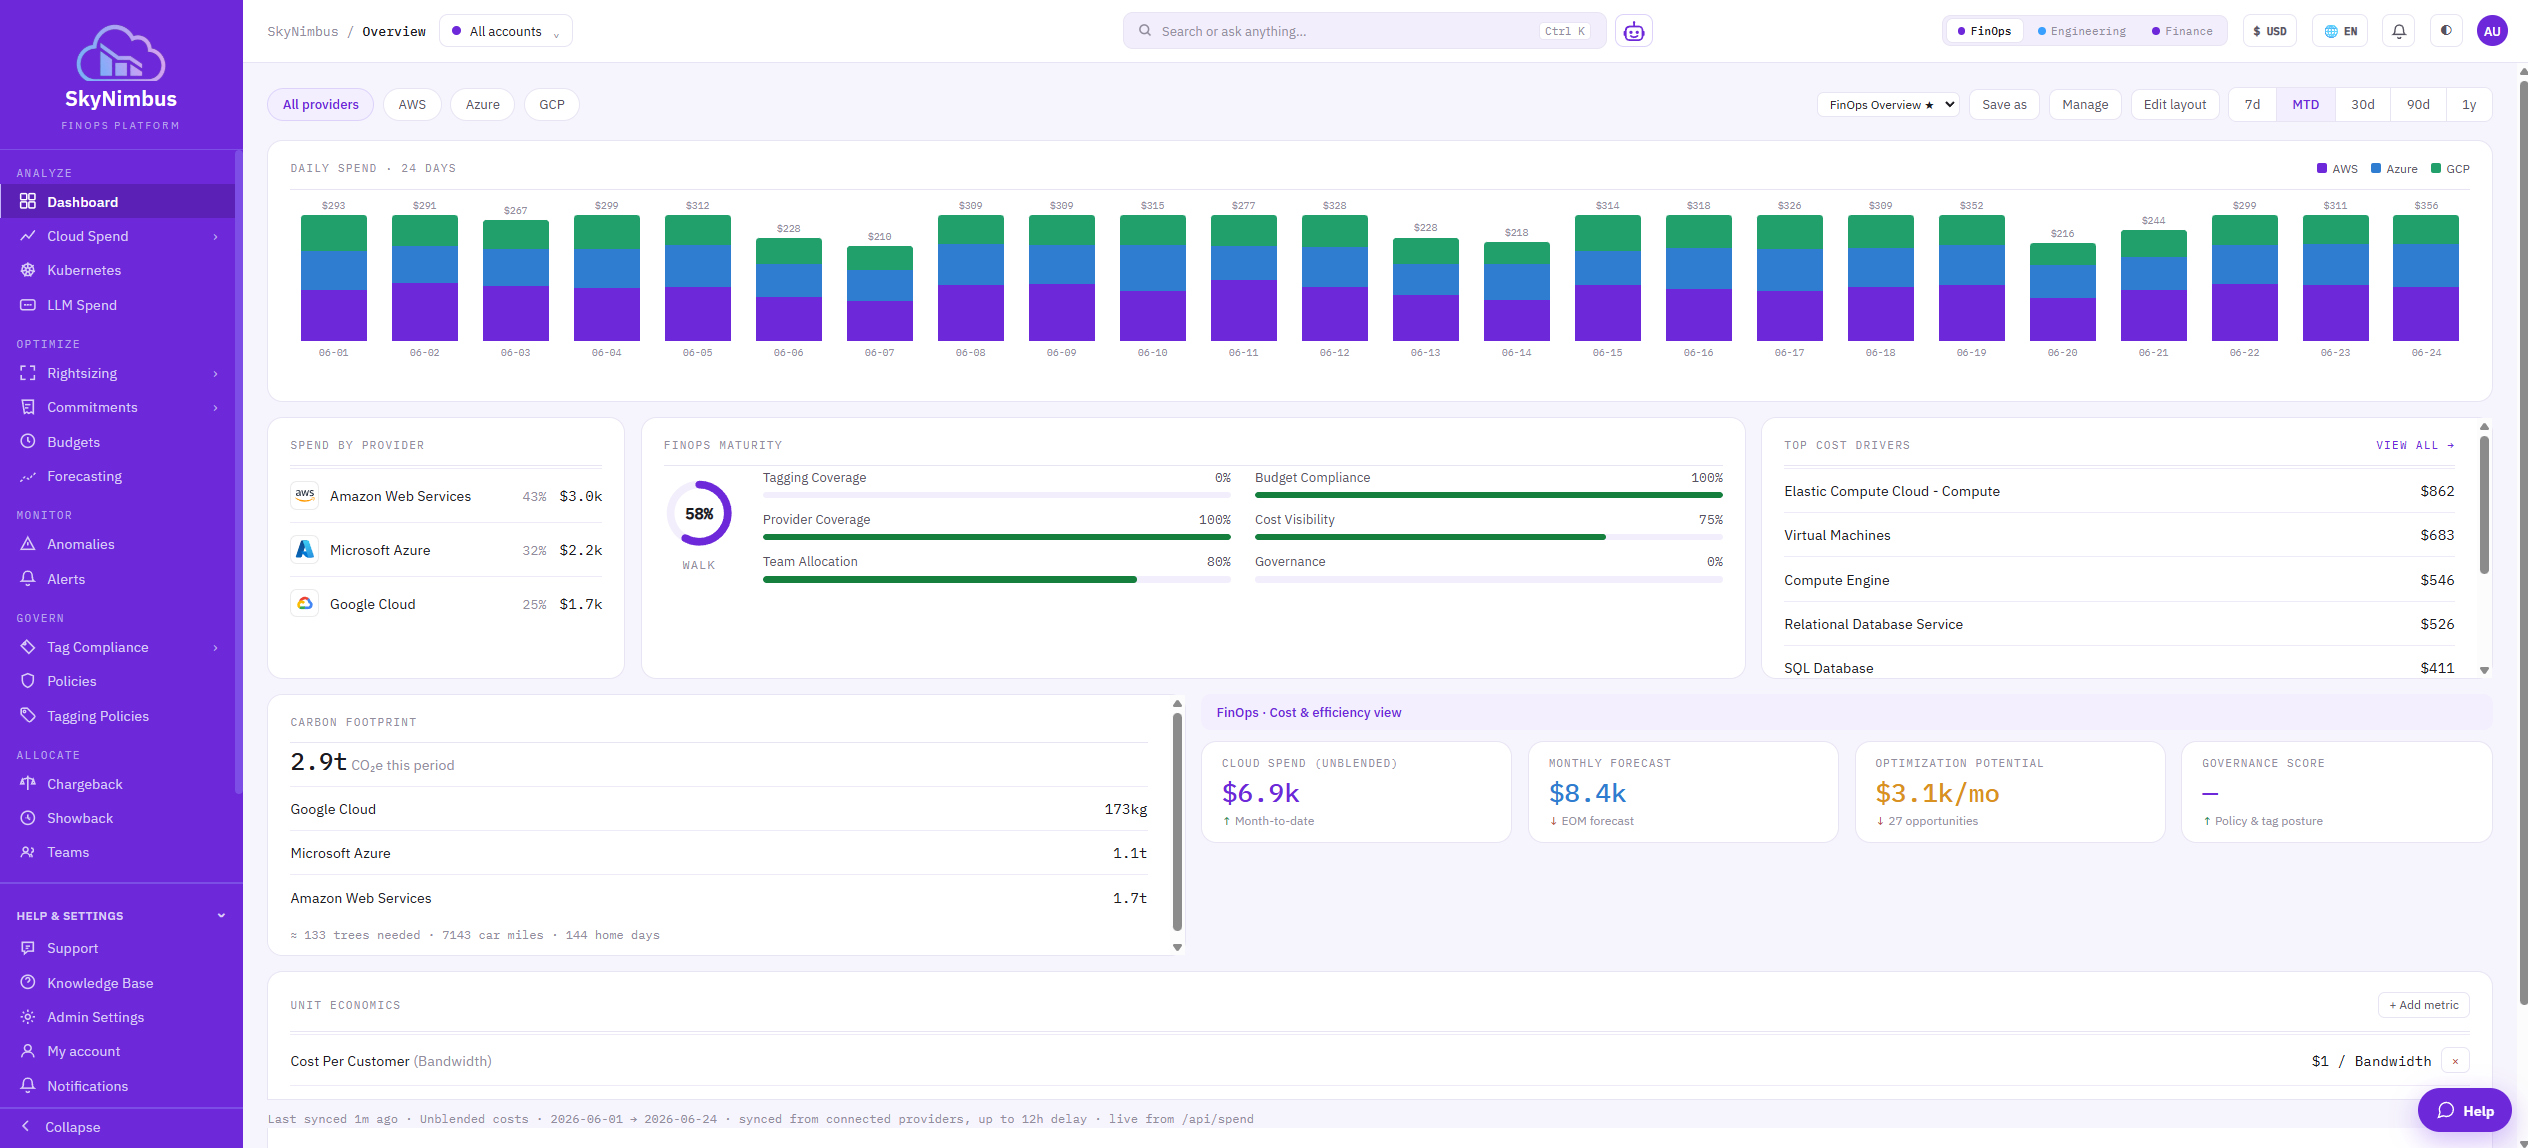Expand the Cloud Spend submenu
This screenshot has height=1148, width=2528.
pyautogui.click(x=215, y=236)
